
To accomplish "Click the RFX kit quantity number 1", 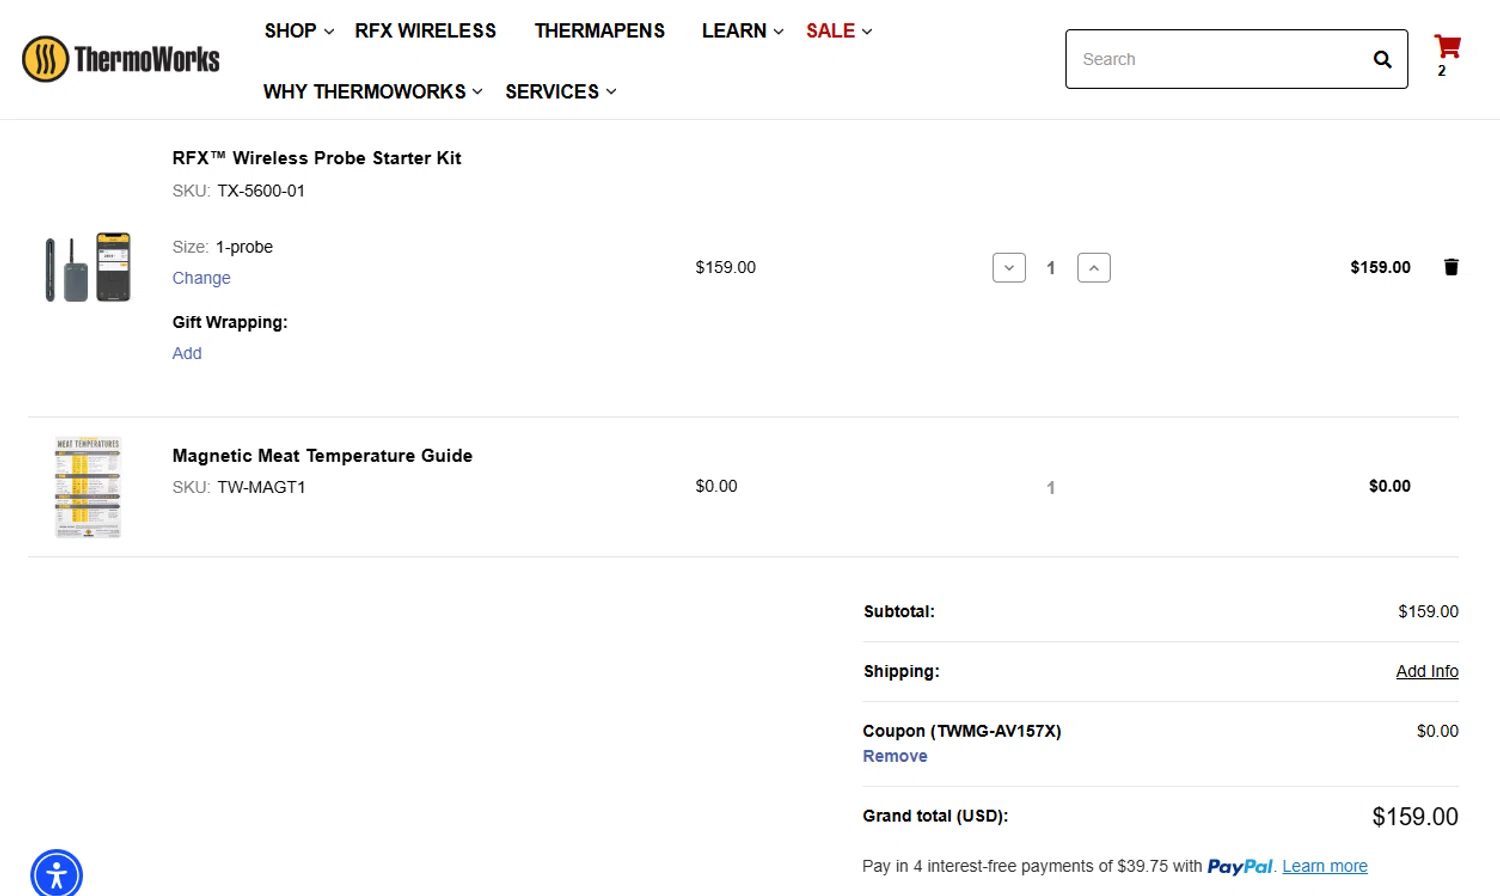I will (x=1051, y=268).
